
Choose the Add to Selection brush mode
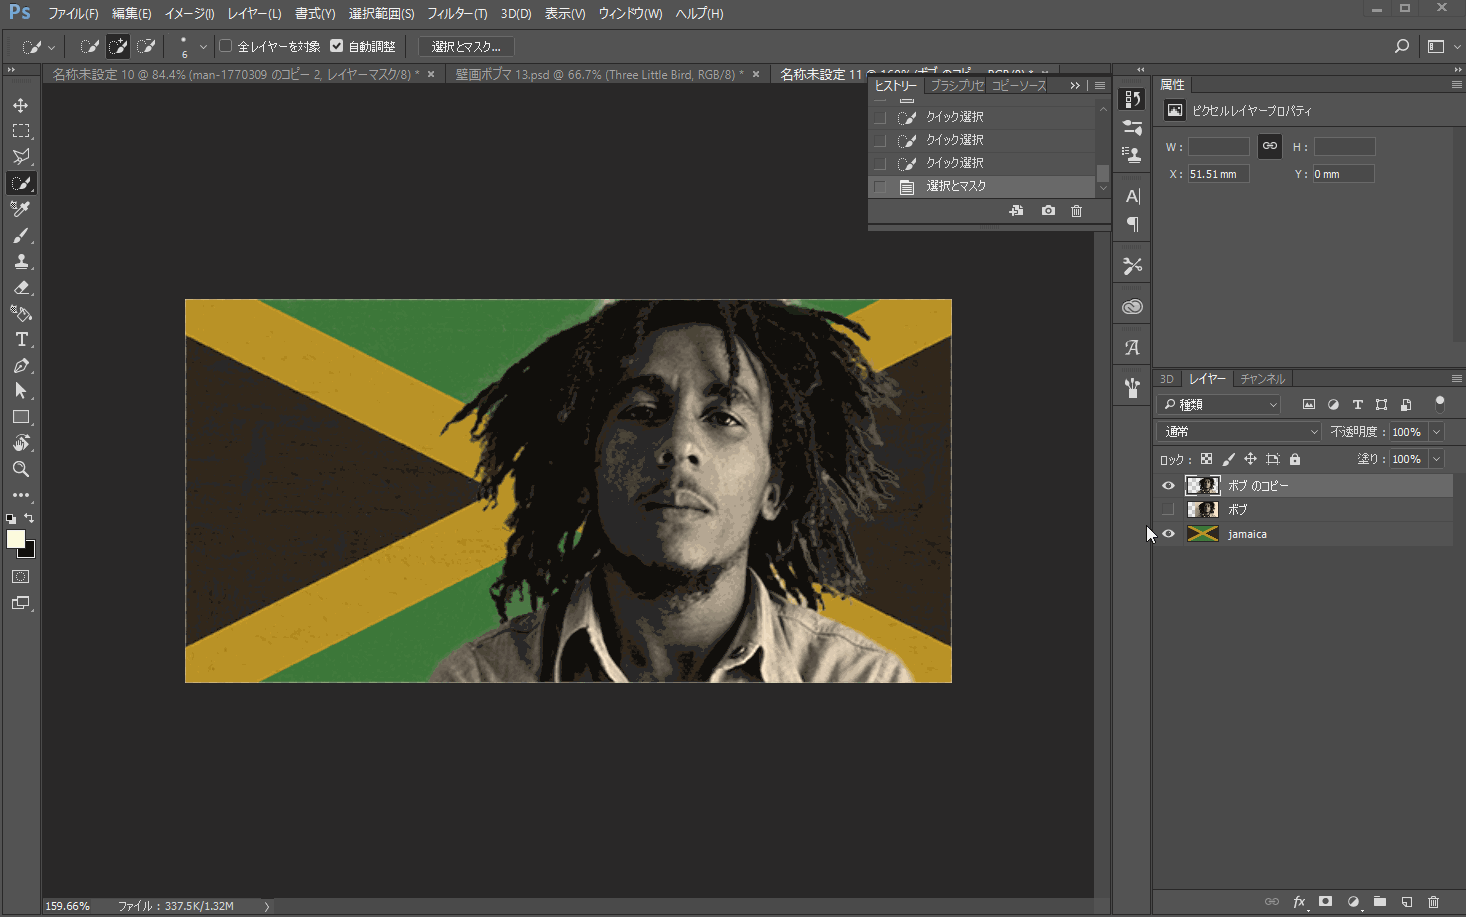pyautogui.click(x=118, y=46)
